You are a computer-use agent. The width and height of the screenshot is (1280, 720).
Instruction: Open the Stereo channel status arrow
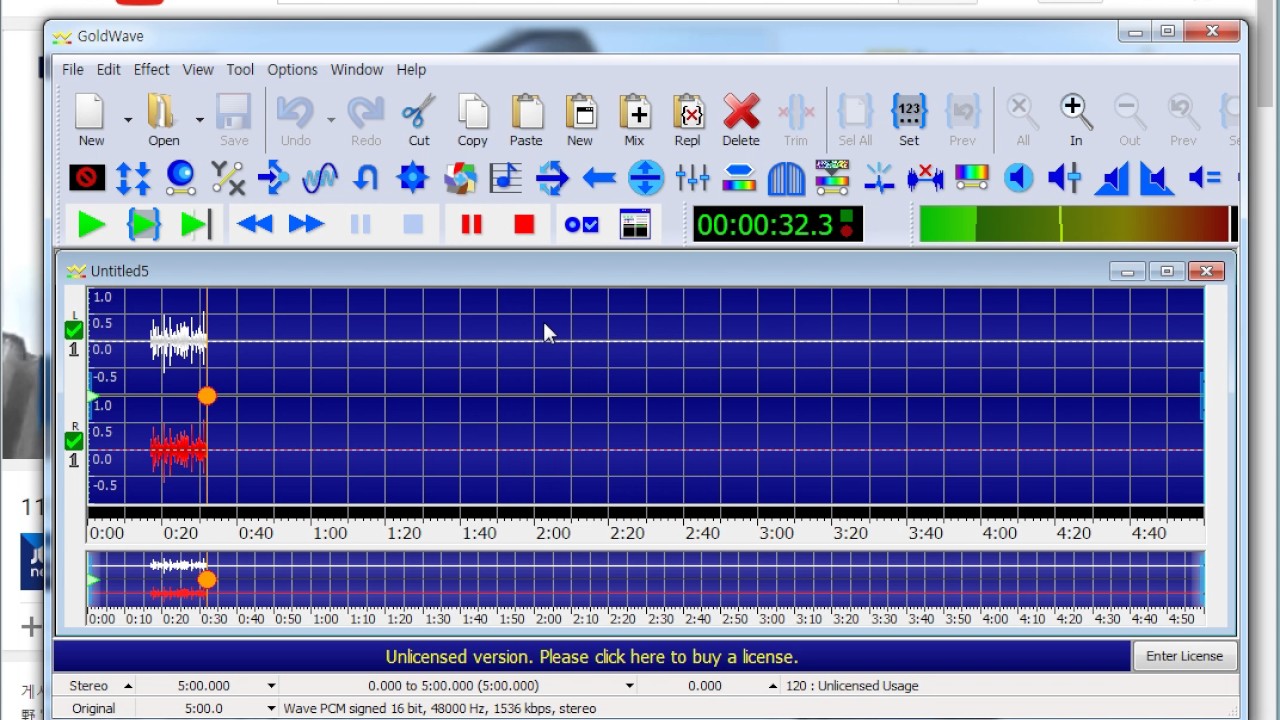coord(128,686)
